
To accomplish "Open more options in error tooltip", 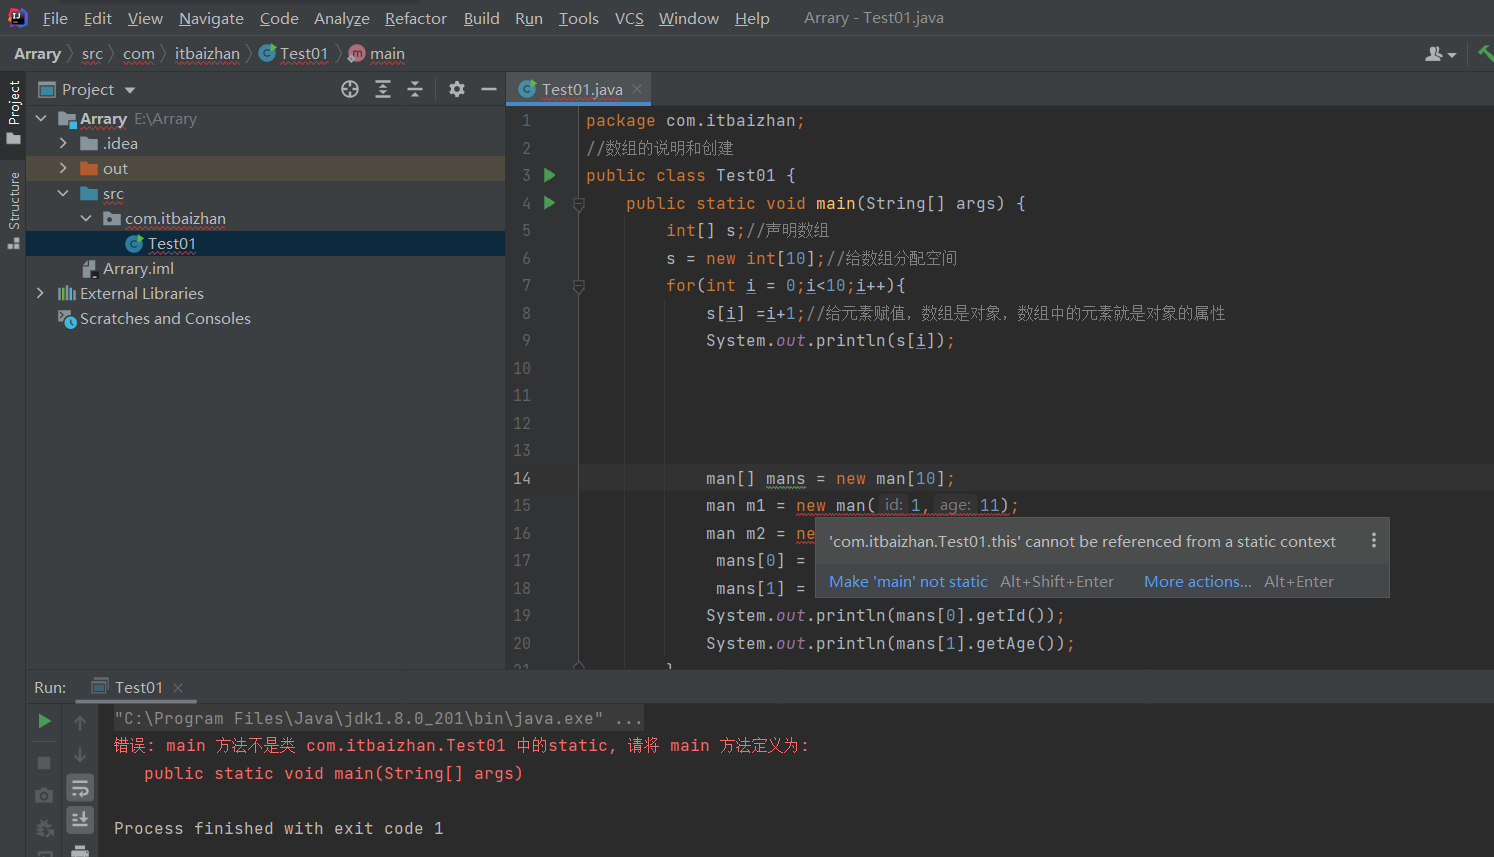I will (x=1374, y=541).
